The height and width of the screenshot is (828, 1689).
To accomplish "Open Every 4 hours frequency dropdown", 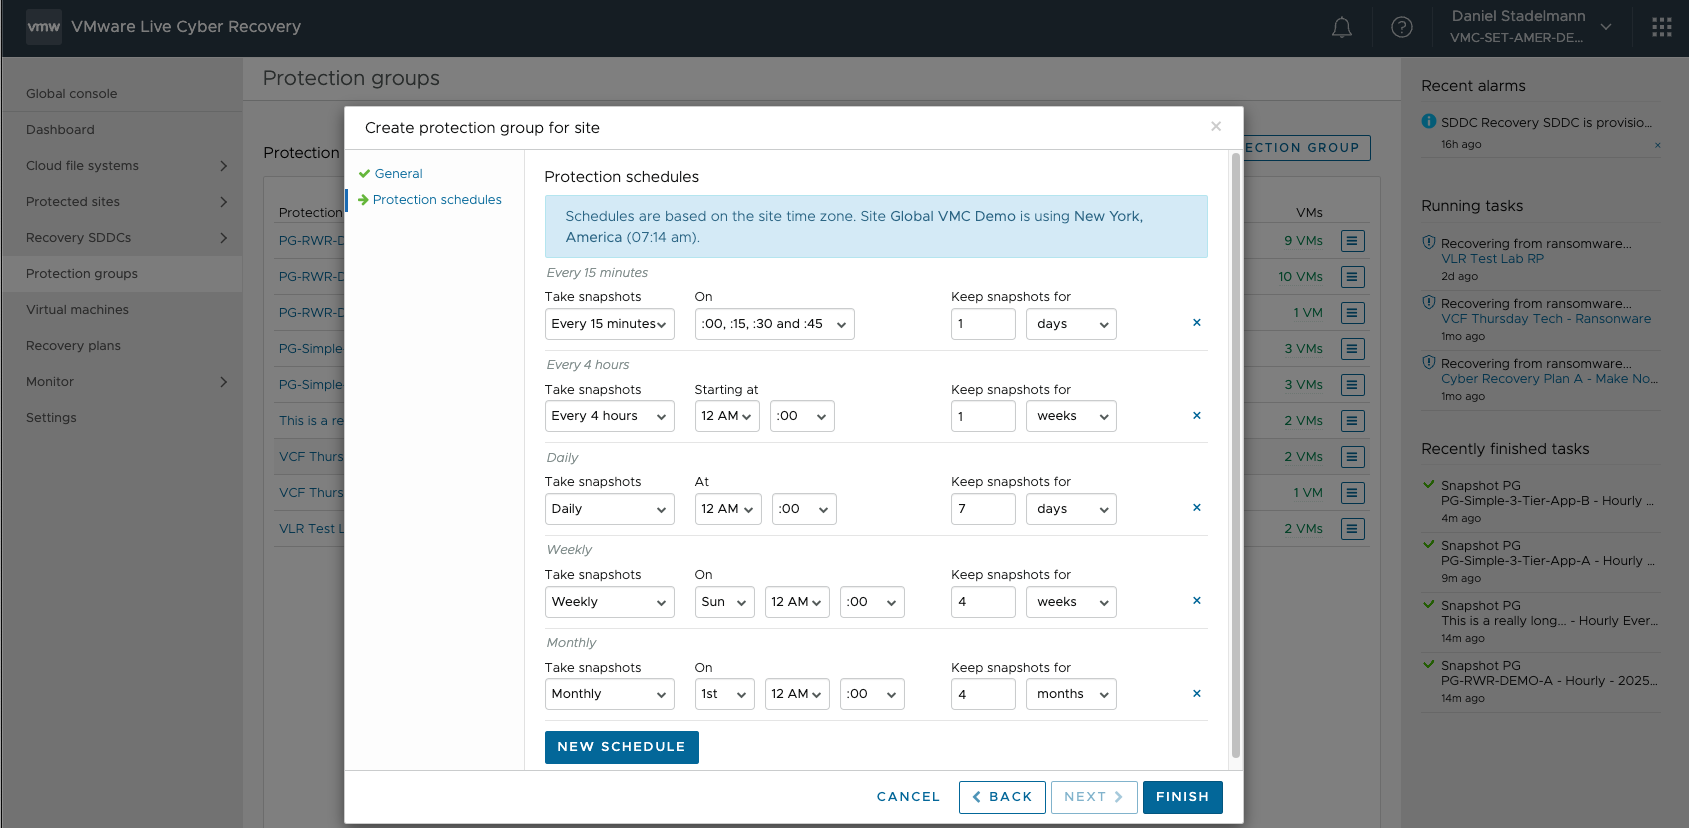I will coord(609,416).
